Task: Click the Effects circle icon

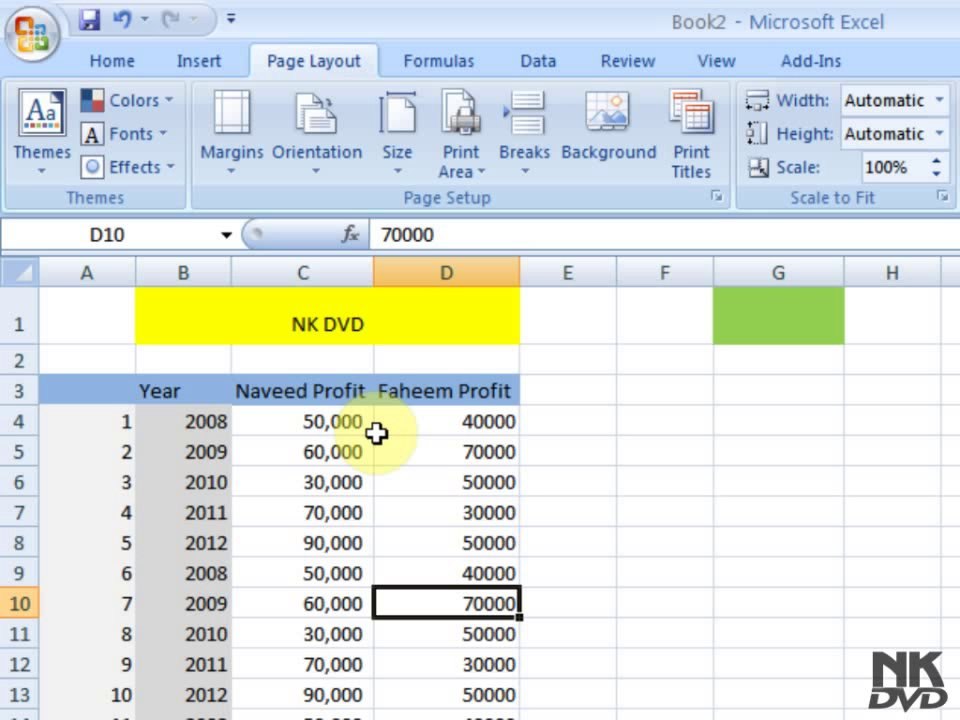Action: [x=92, y=167]
